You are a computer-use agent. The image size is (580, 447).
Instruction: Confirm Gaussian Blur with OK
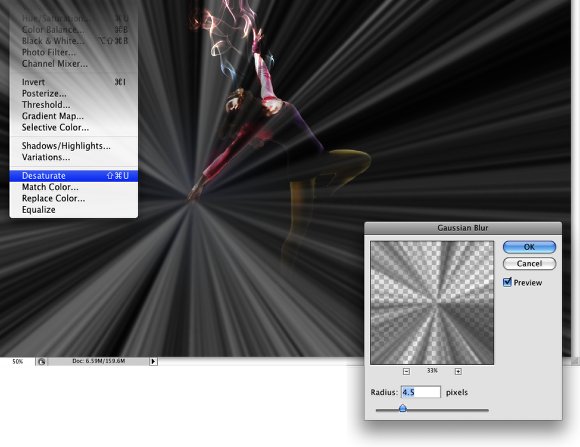pyautogui.click(x=529, y=247)
